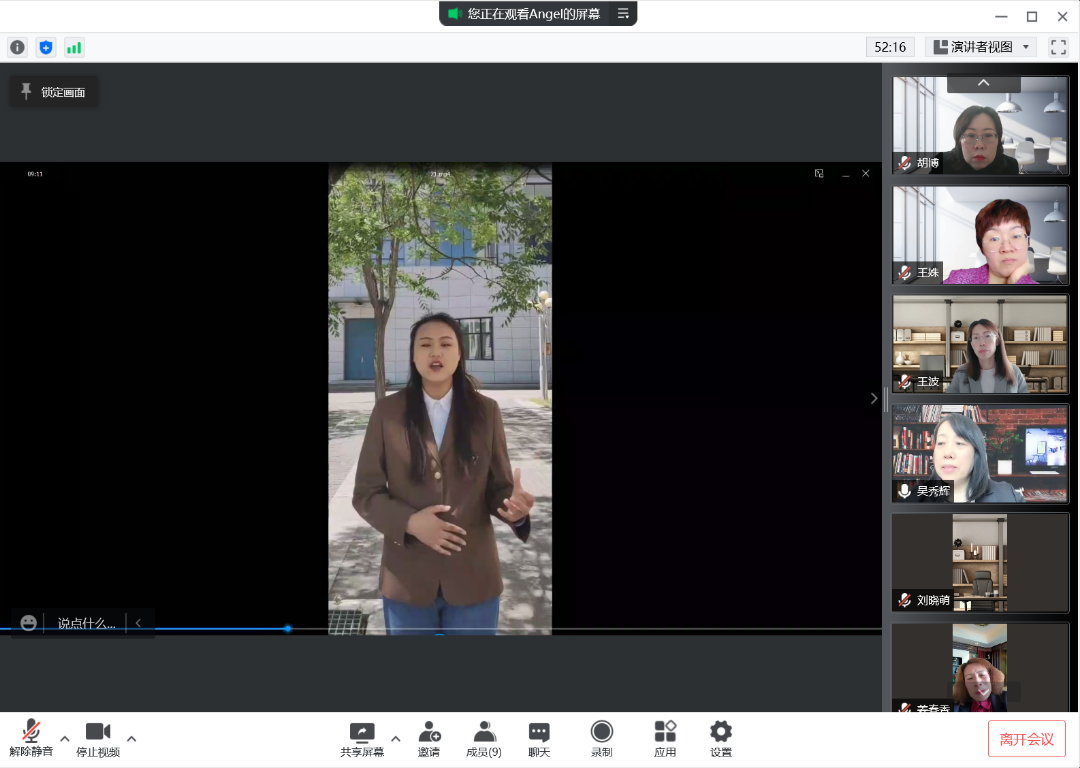This screenshot has height=768, width=1080.
Task: Click the 离开会议 leave button
Action: (1026, 739)
